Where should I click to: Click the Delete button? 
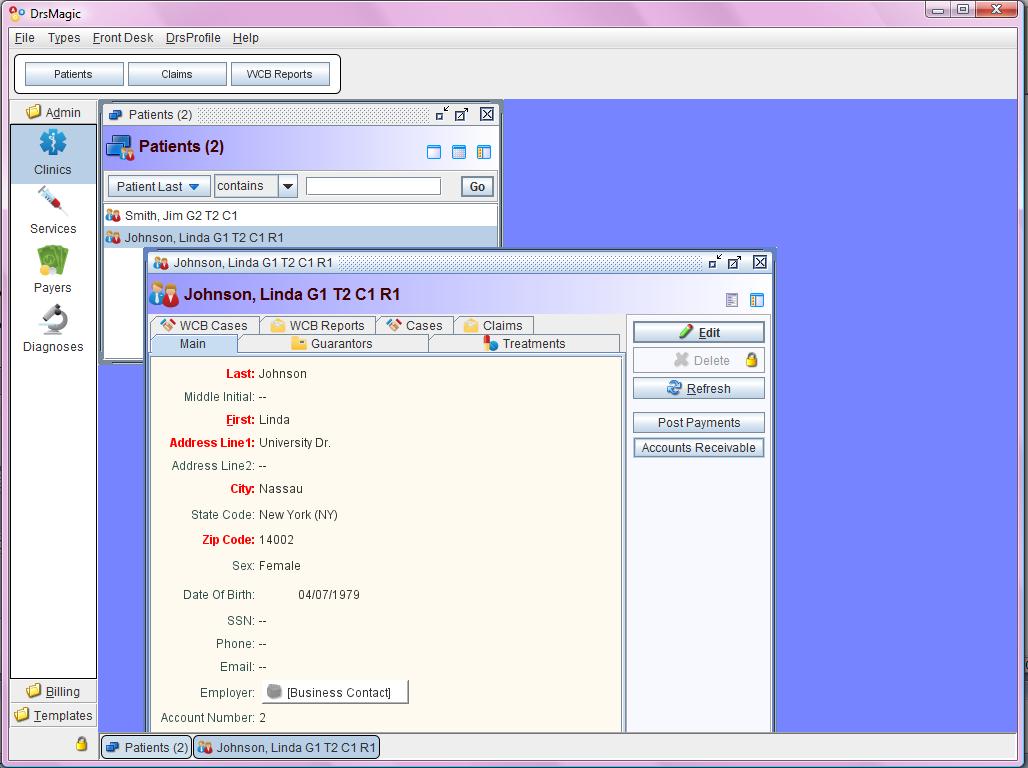pyautogui.click(x=699, y=360)
